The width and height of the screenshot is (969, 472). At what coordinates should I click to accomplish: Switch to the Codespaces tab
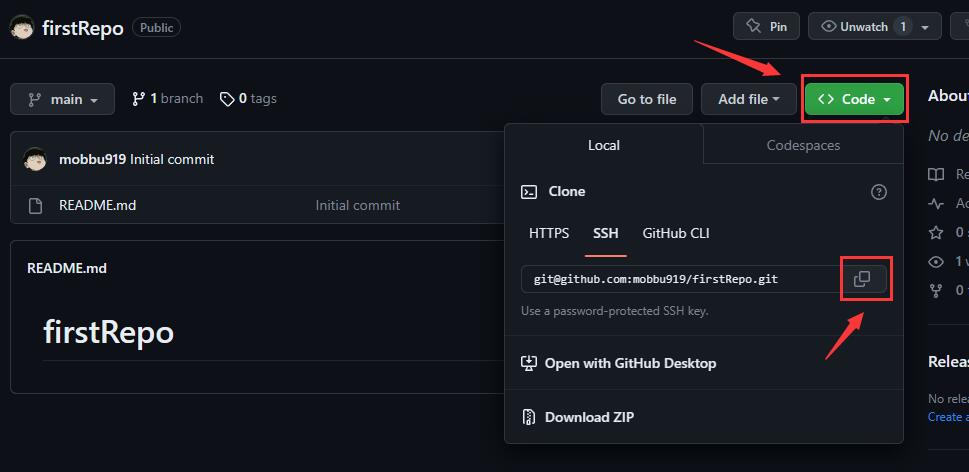(x=803, y=145)
